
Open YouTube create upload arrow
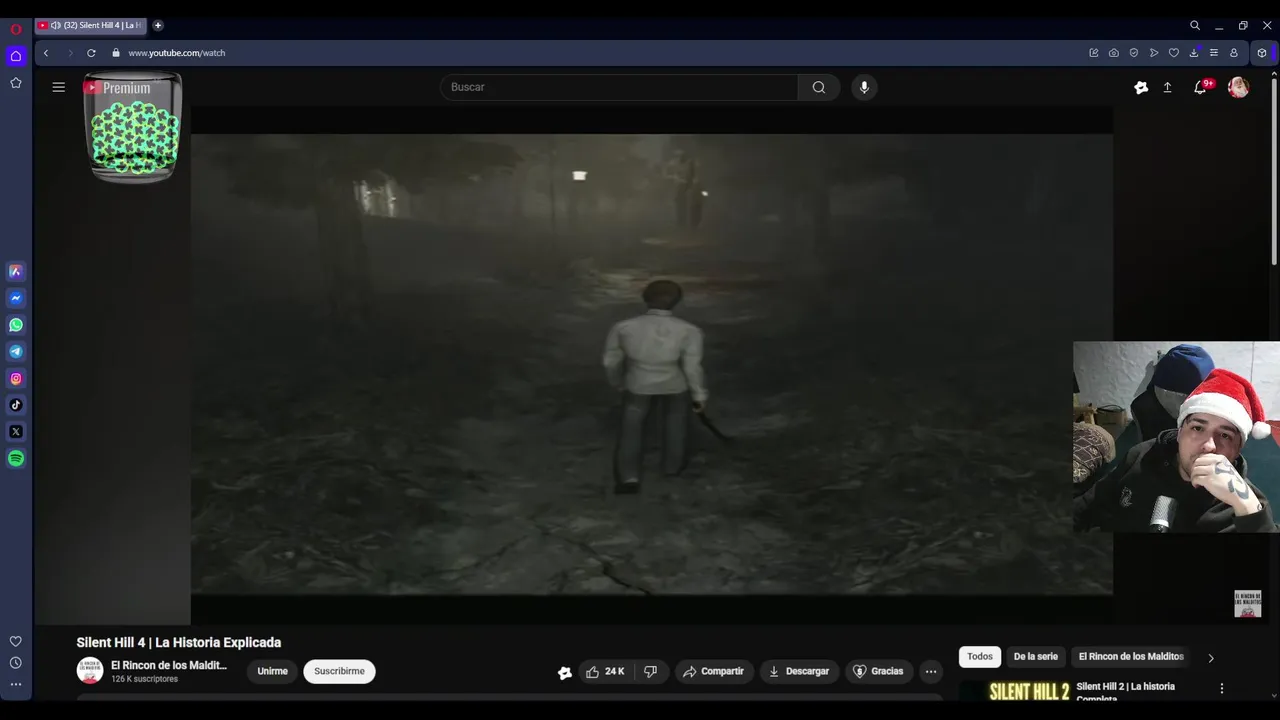pyautogui.click(x=1167, y=88)
